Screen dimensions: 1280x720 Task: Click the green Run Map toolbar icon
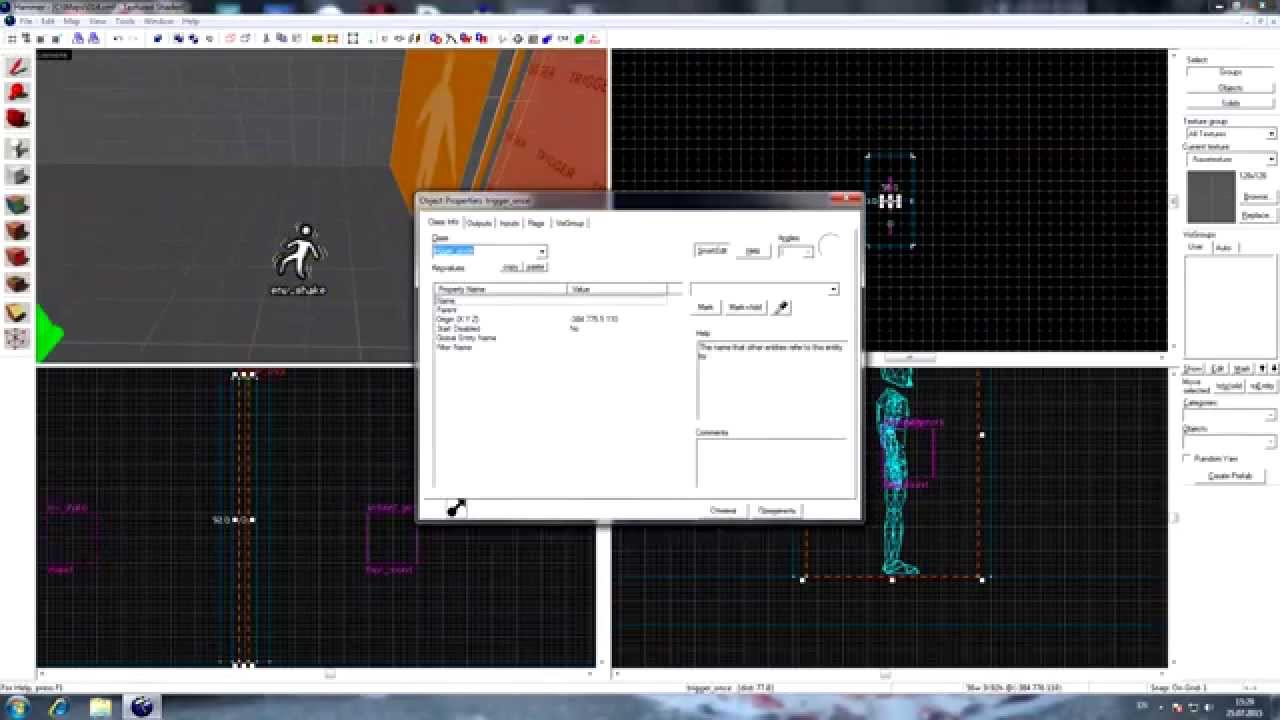(x=579, y=39)
